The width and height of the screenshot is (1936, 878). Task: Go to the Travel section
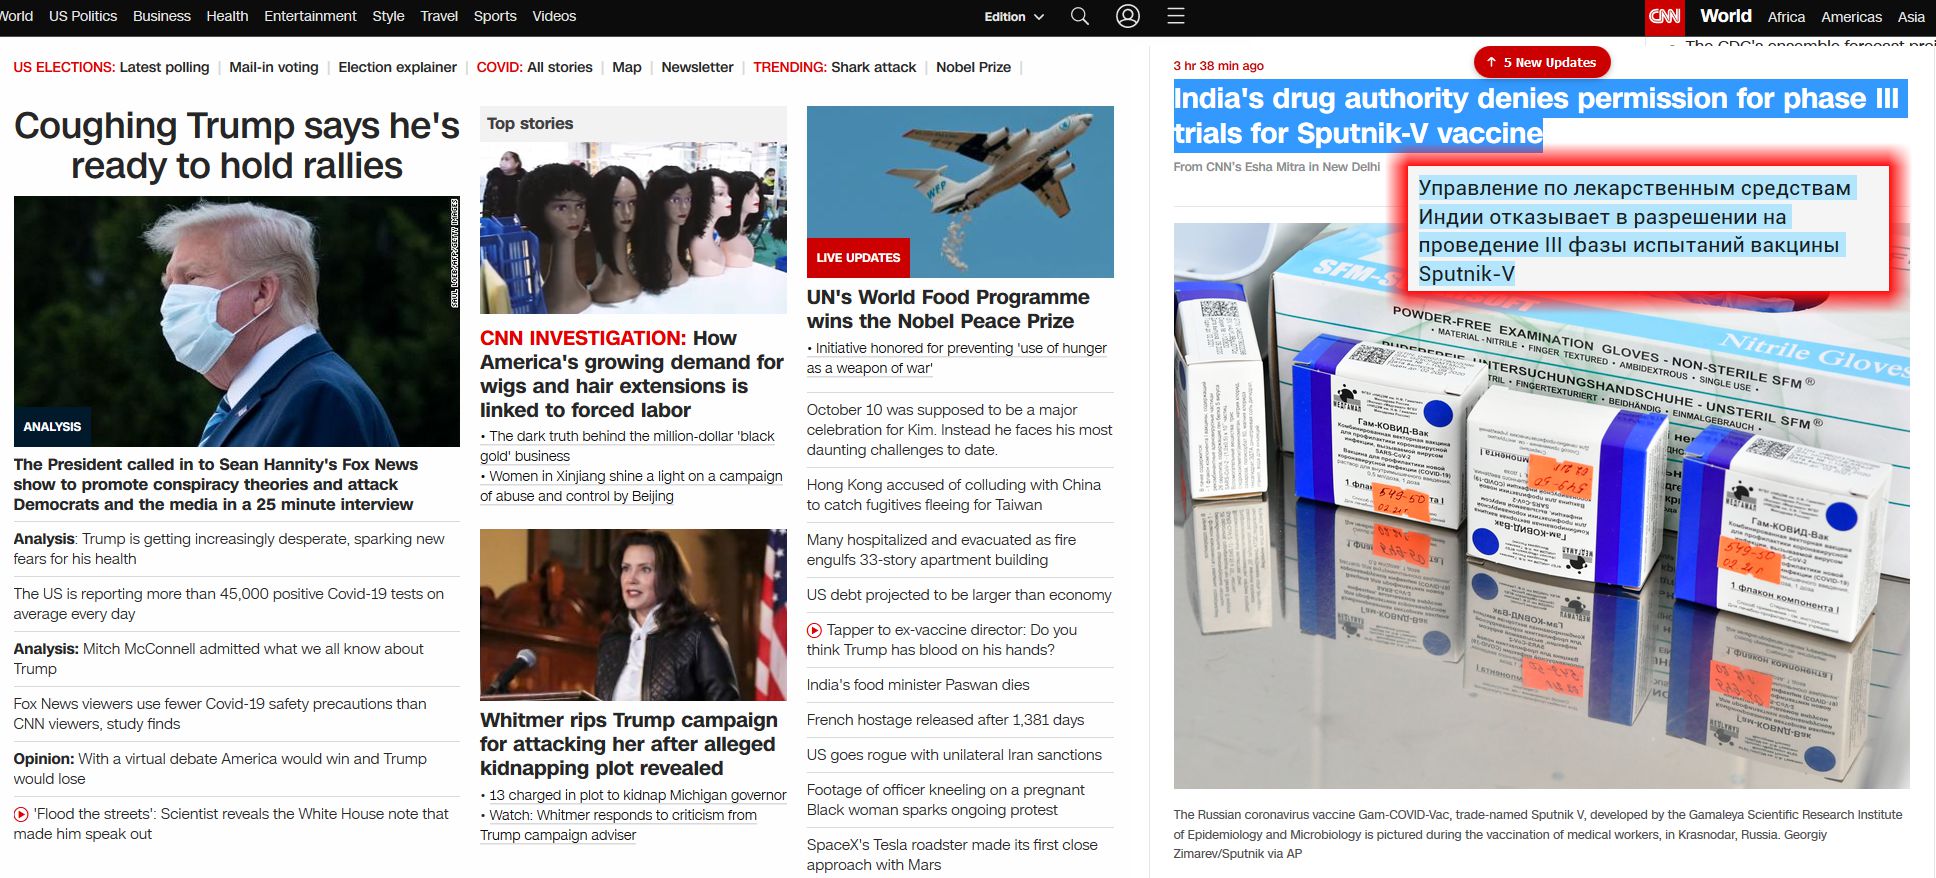(x=439, y=16)
